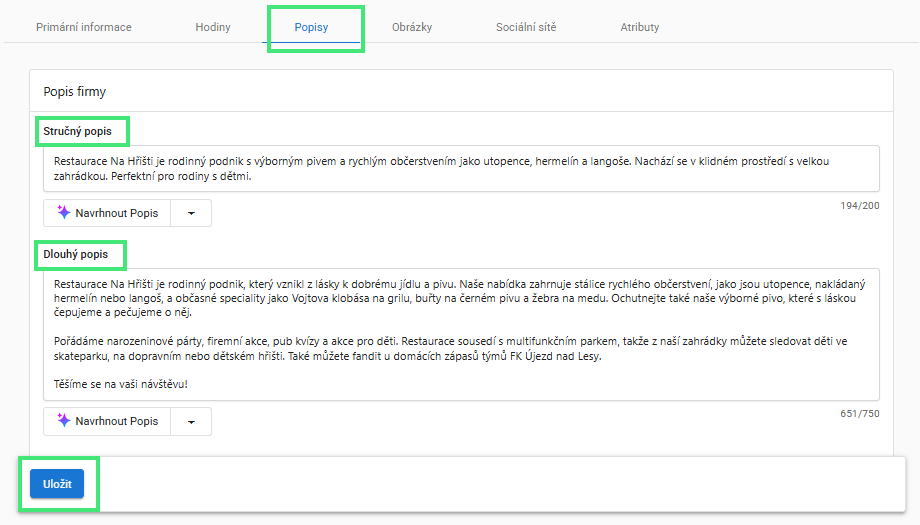The image size is (920, 525).
Task: Click Navrhnout Popis under Stručný popis
Action: click(107, 213)
